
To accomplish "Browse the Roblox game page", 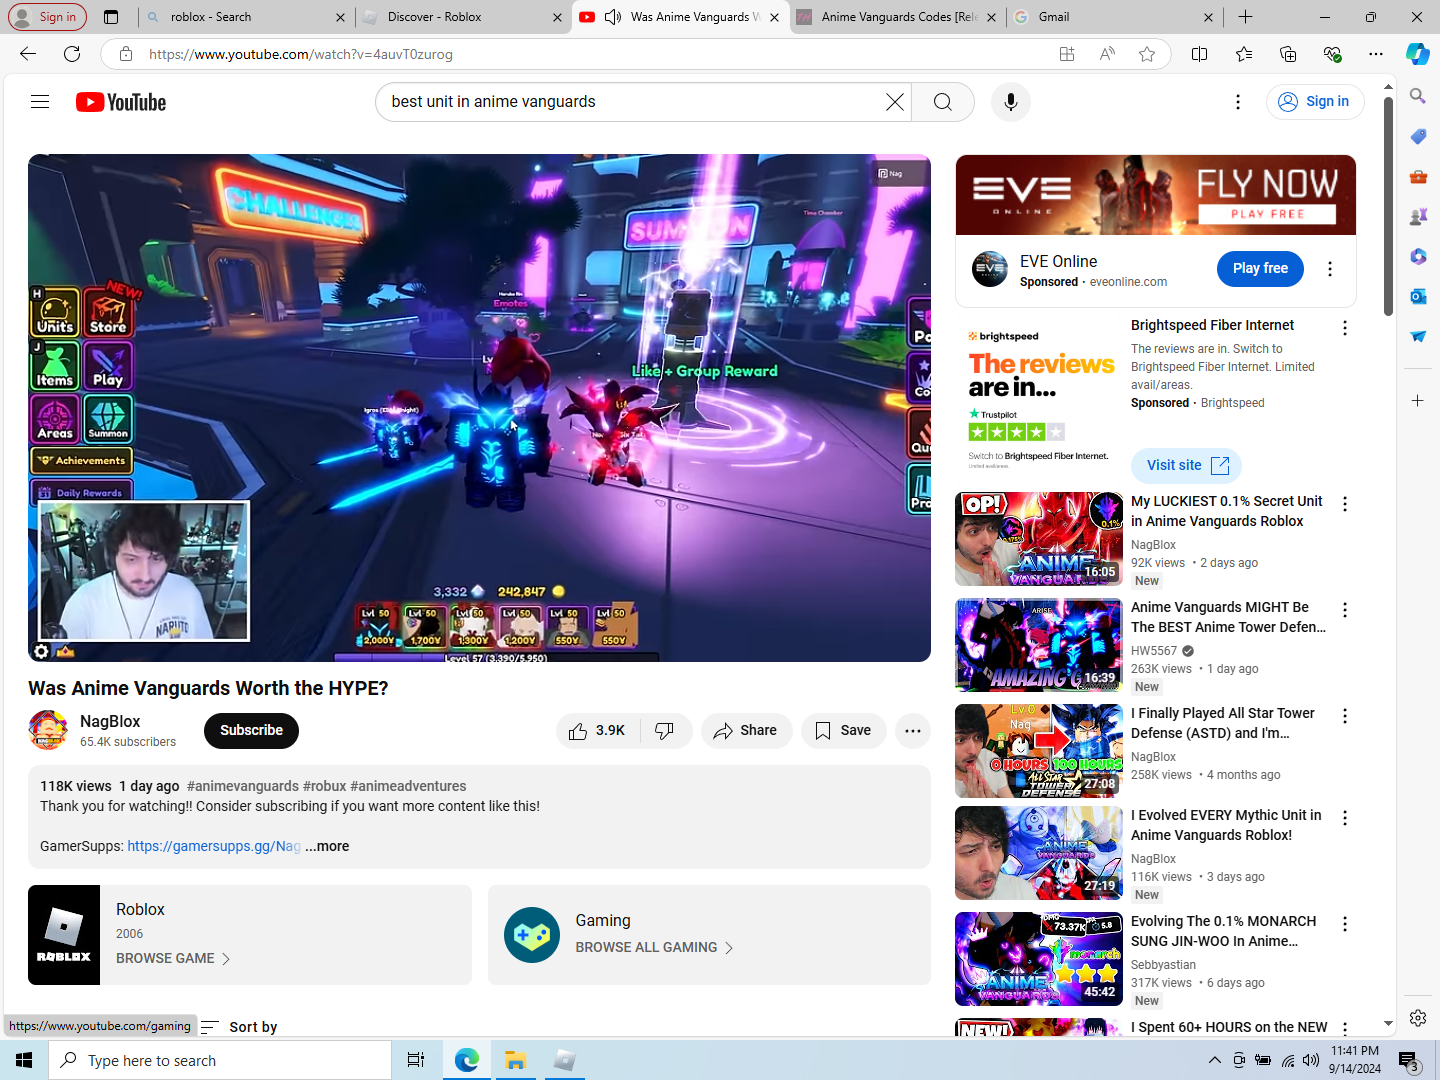I will pyautogui.click(x=173, y=958).
